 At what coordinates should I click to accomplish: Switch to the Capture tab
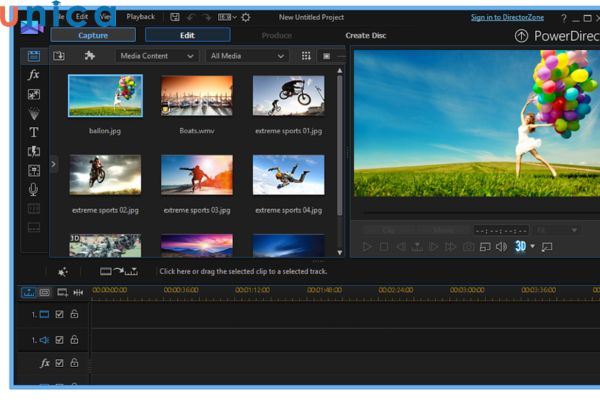pyautogui.click(x=93, y=35)
